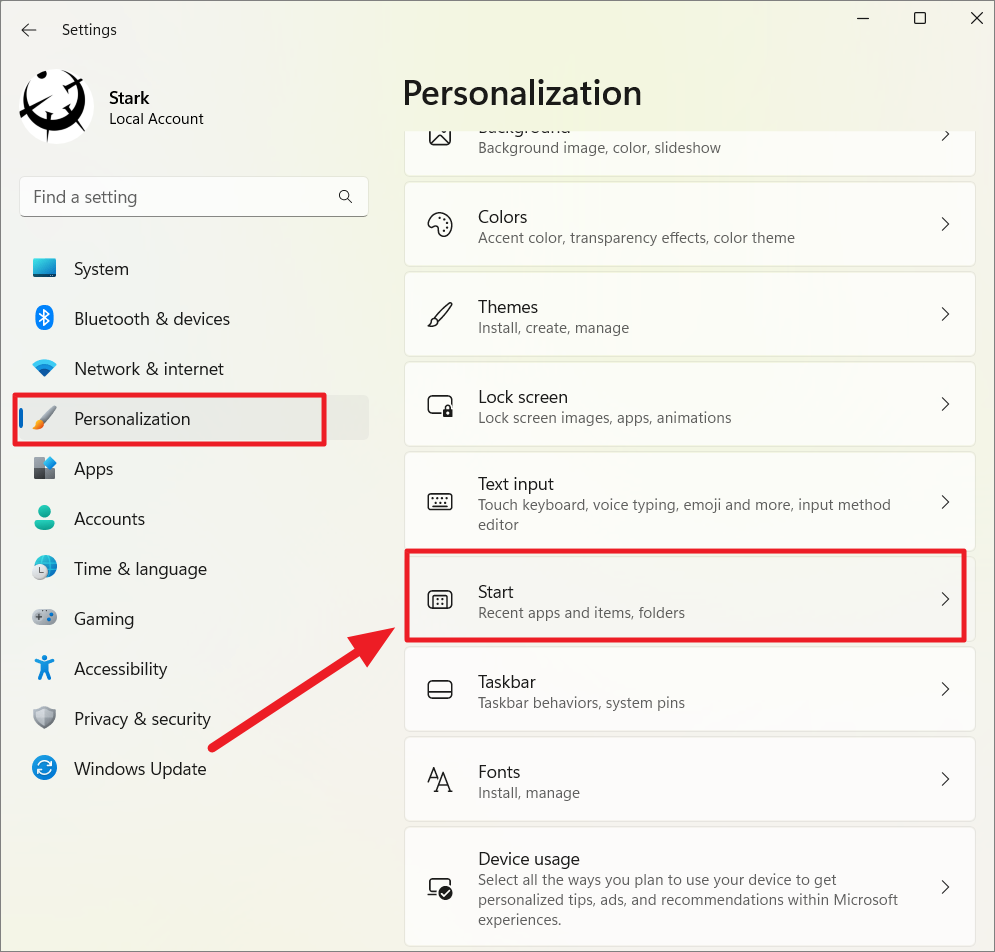995x952 pixels.
Task: Open Time & language settings
Action: click(x=140, y=569)
